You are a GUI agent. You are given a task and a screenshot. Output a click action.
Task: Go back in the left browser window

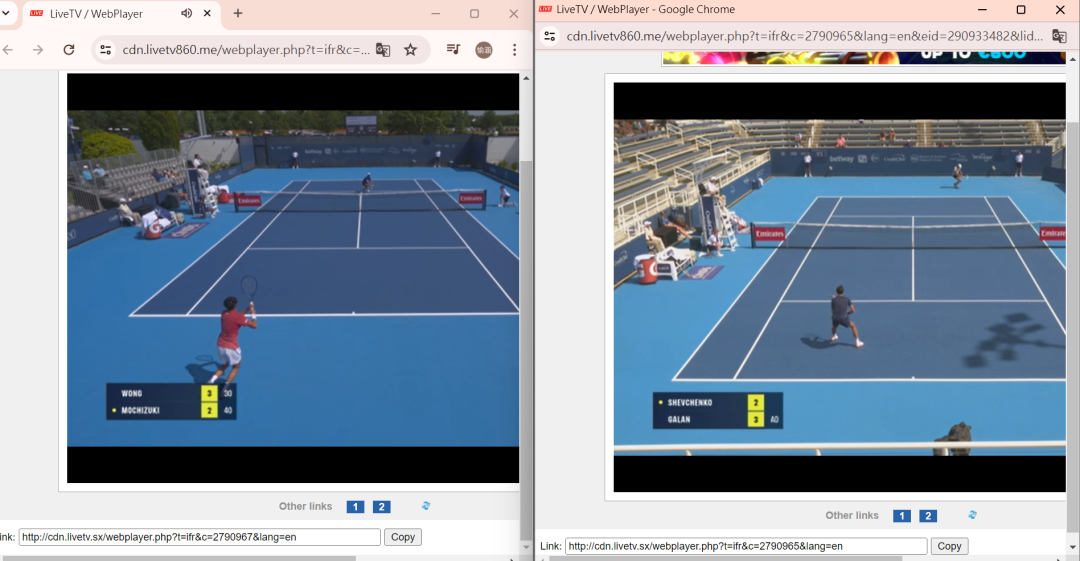[8, 50]
